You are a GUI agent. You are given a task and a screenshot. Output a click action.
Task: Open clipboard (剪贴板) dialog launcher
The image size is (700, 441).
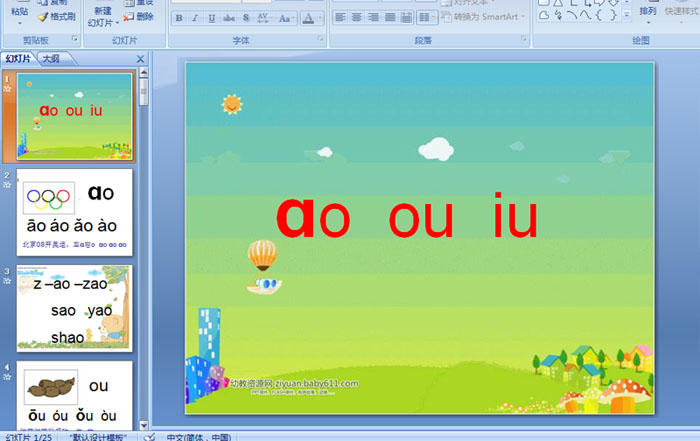pyautogui.click(x=75, y=39)
